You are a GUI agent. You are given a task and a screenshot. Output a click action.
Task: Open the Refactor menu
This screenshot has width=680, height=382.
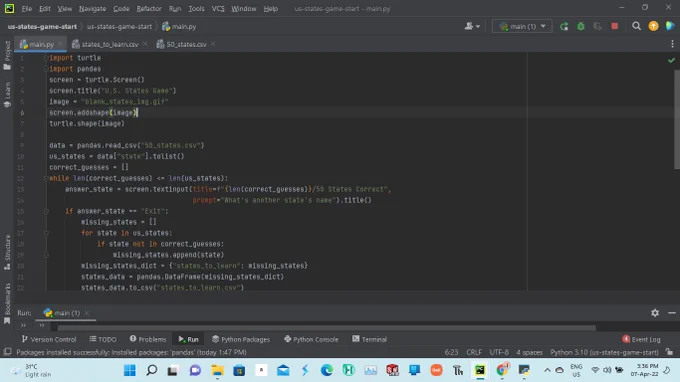tap(149, 9)
